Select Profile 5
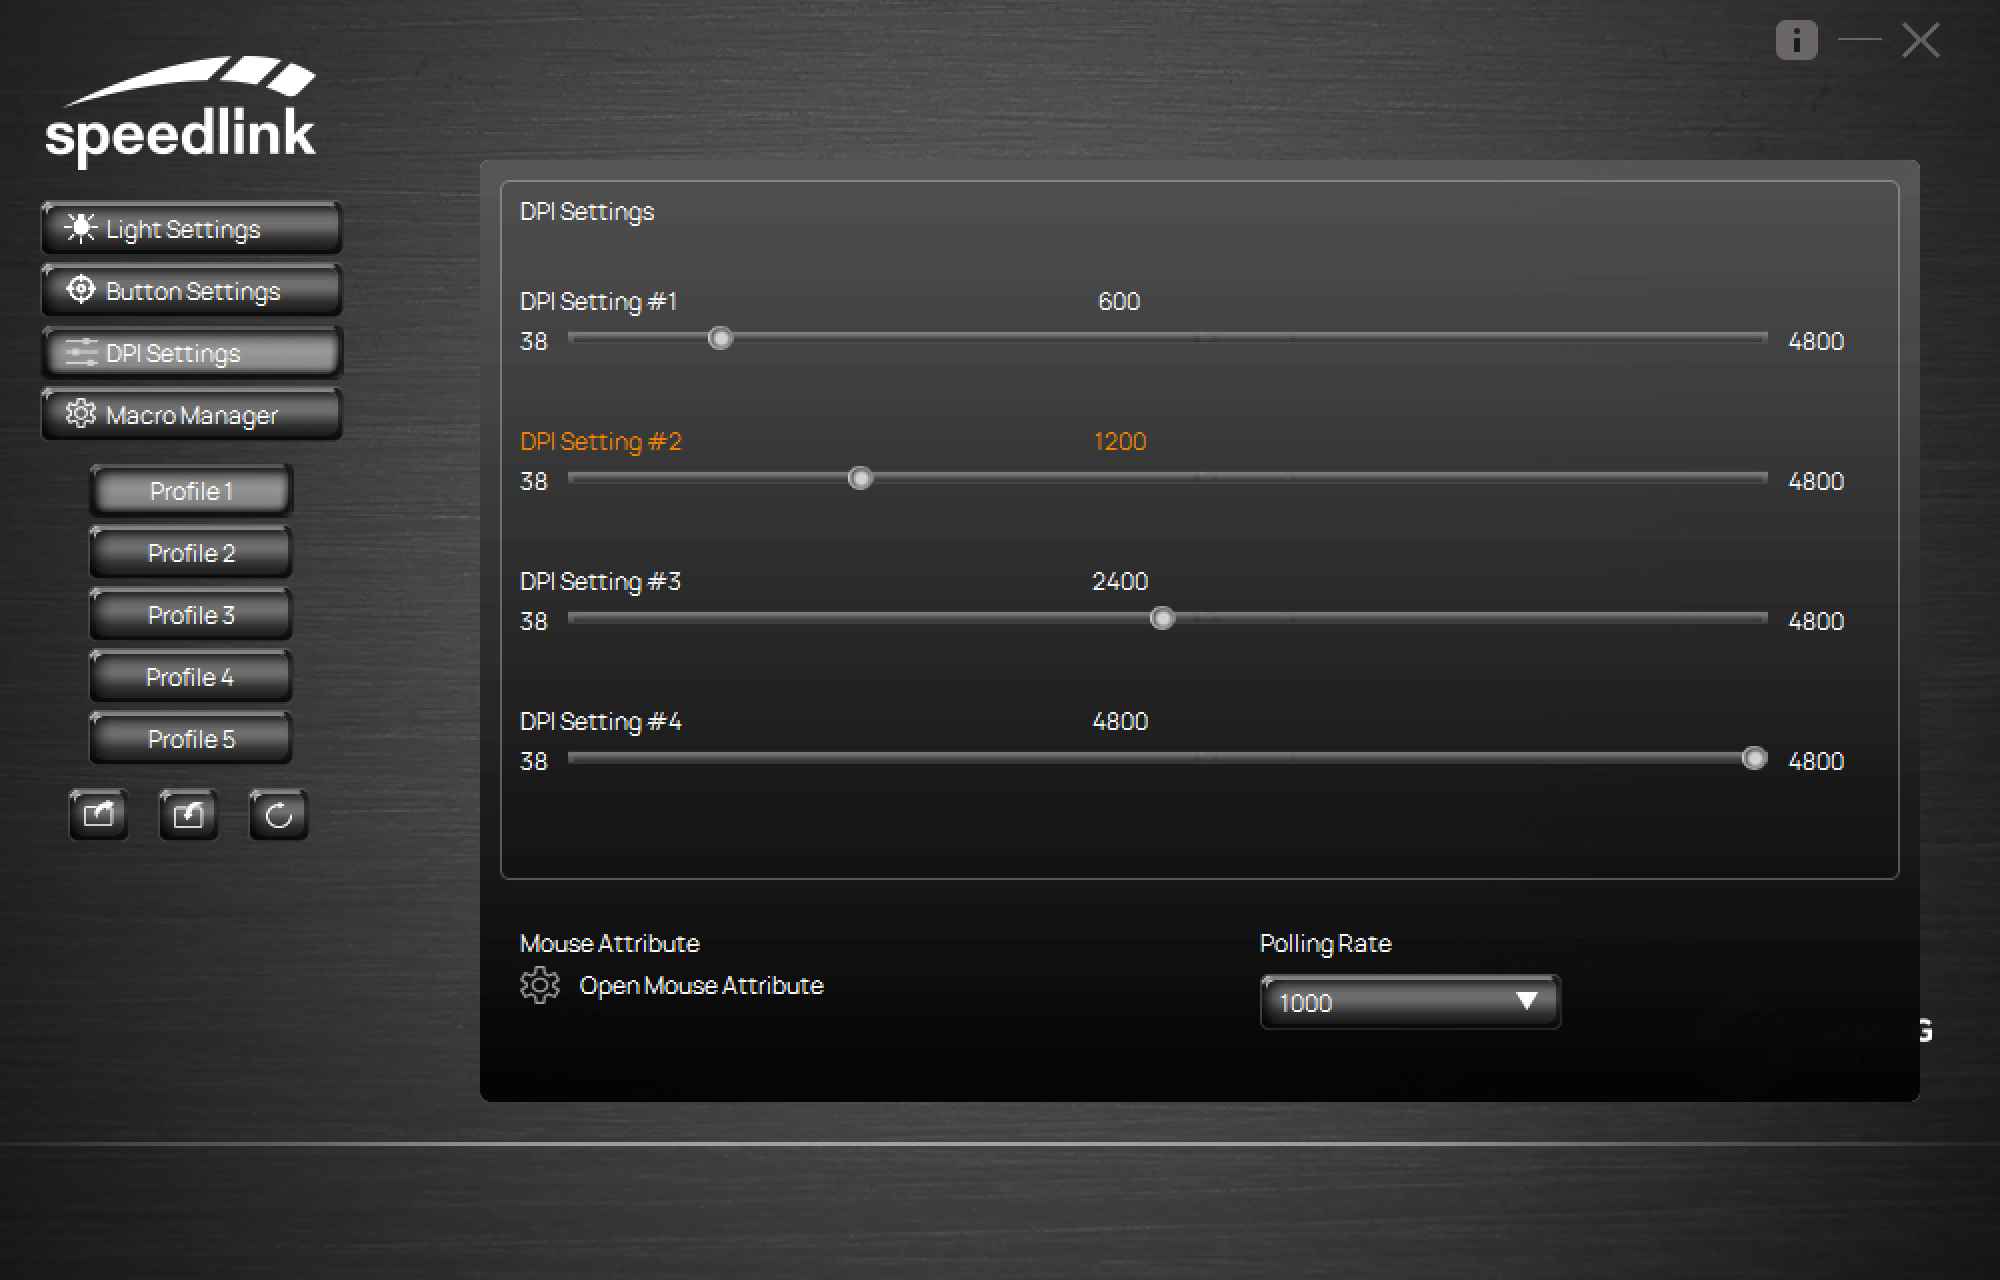This screenshot has width=2000, height=1280. click(x=190, y=738)
